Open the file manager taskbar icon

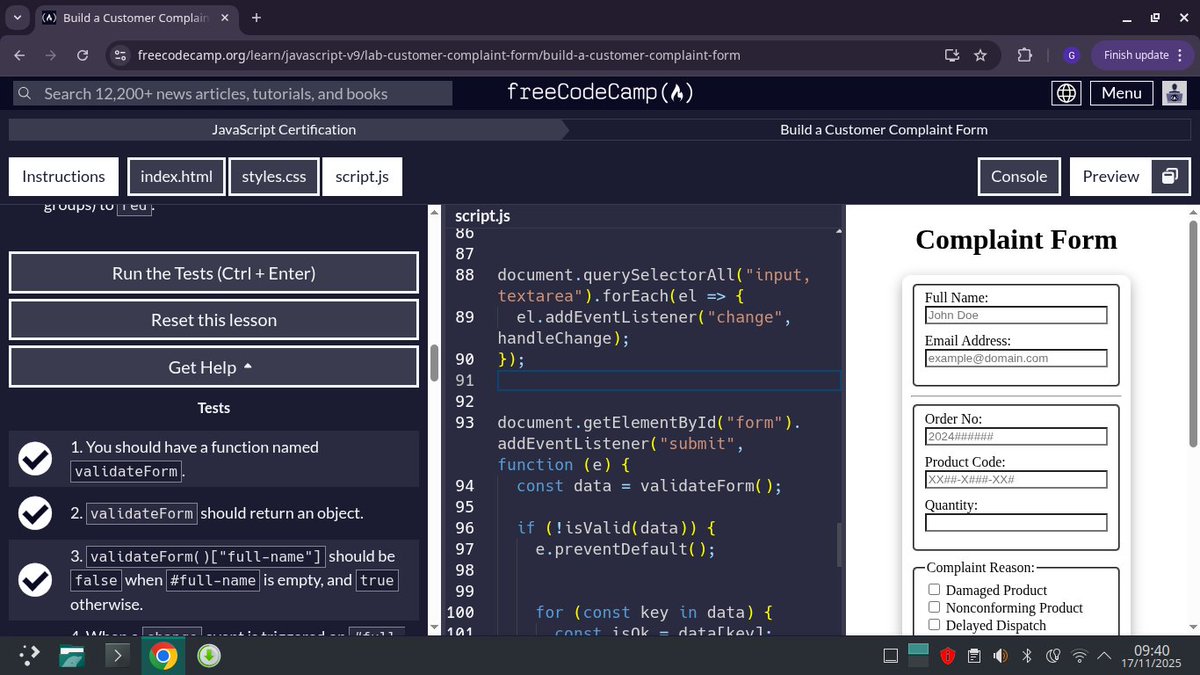click(x=71, y=656)
